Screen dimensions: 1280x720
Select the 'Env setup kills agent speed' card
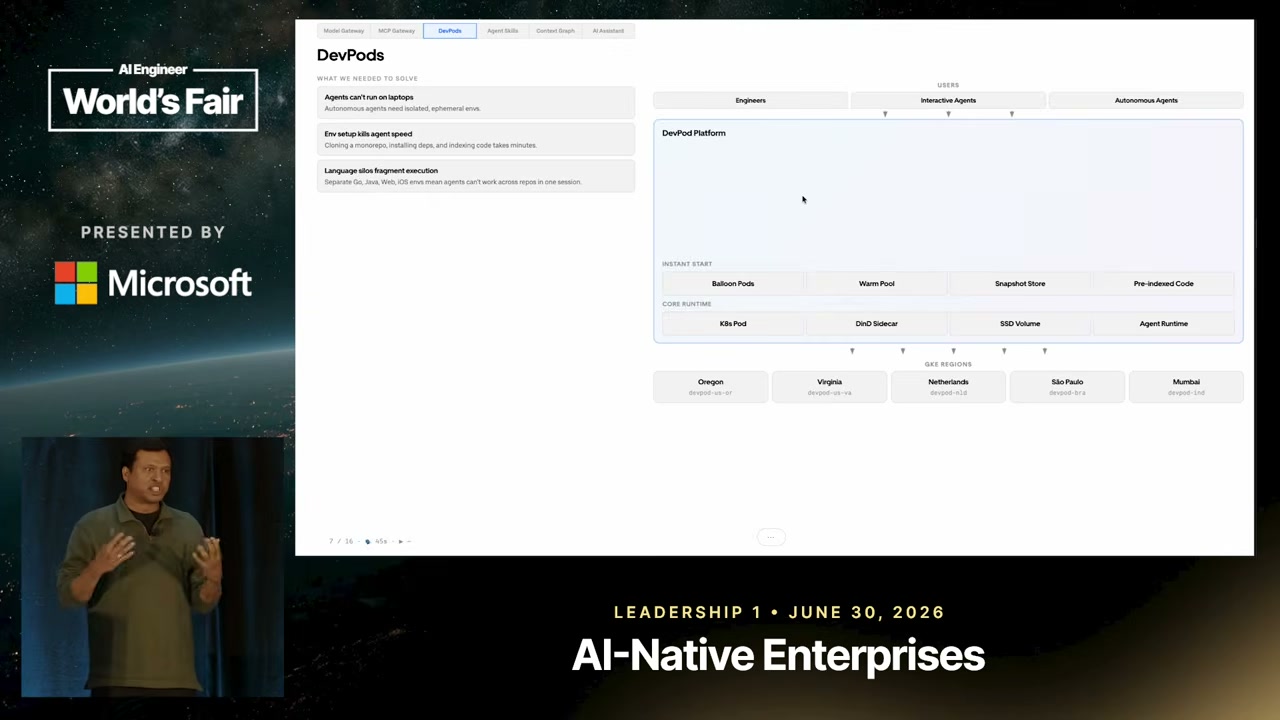[x=476, y=139]
